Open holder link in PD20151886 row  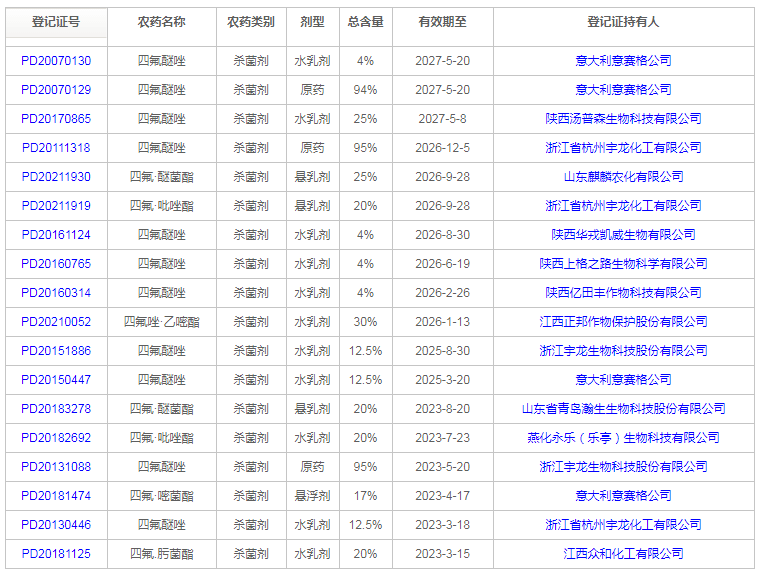point(623,351)
